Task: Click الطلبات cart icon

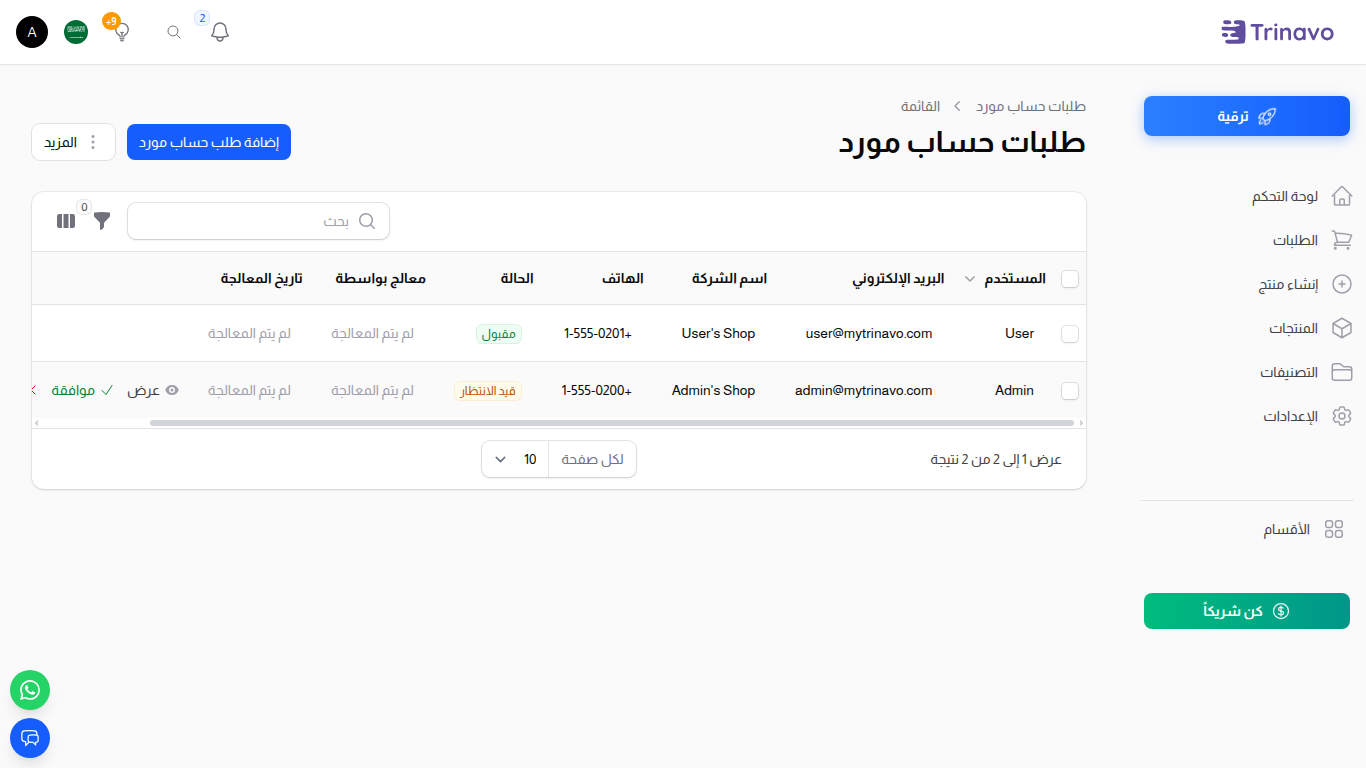Action: [1342, 240]
